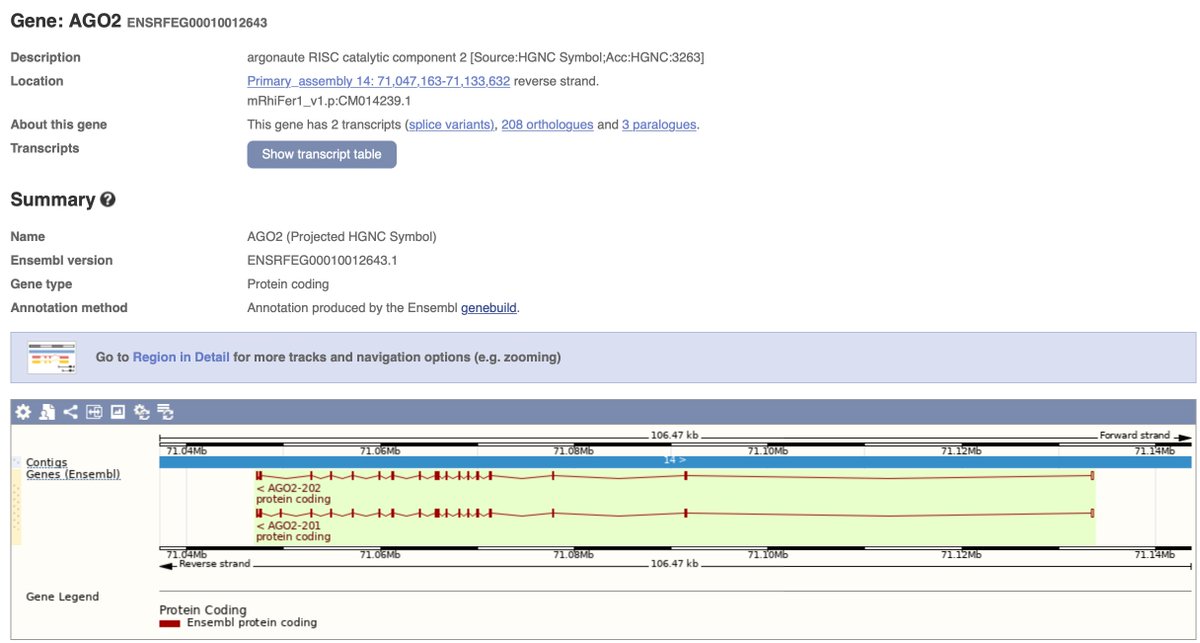Click the resize-image icon in the track toolbar
Image resolution: width=1200 pixels, height=643 pixels.
click(94, 411)
